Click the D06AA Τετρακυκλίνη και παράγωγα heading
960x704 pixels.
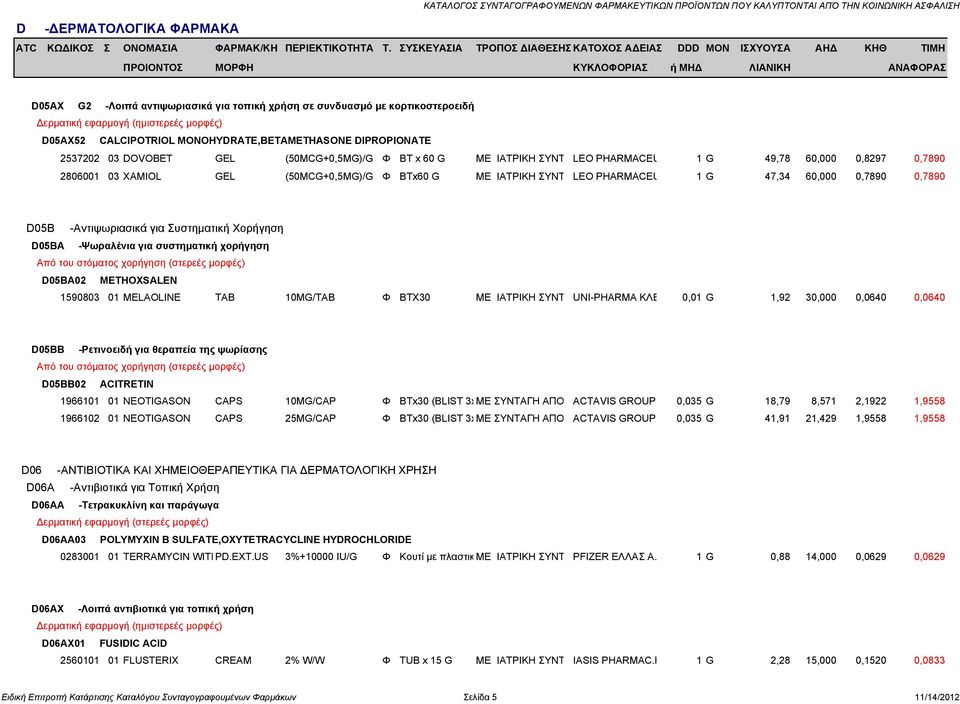tap(126, 506)
